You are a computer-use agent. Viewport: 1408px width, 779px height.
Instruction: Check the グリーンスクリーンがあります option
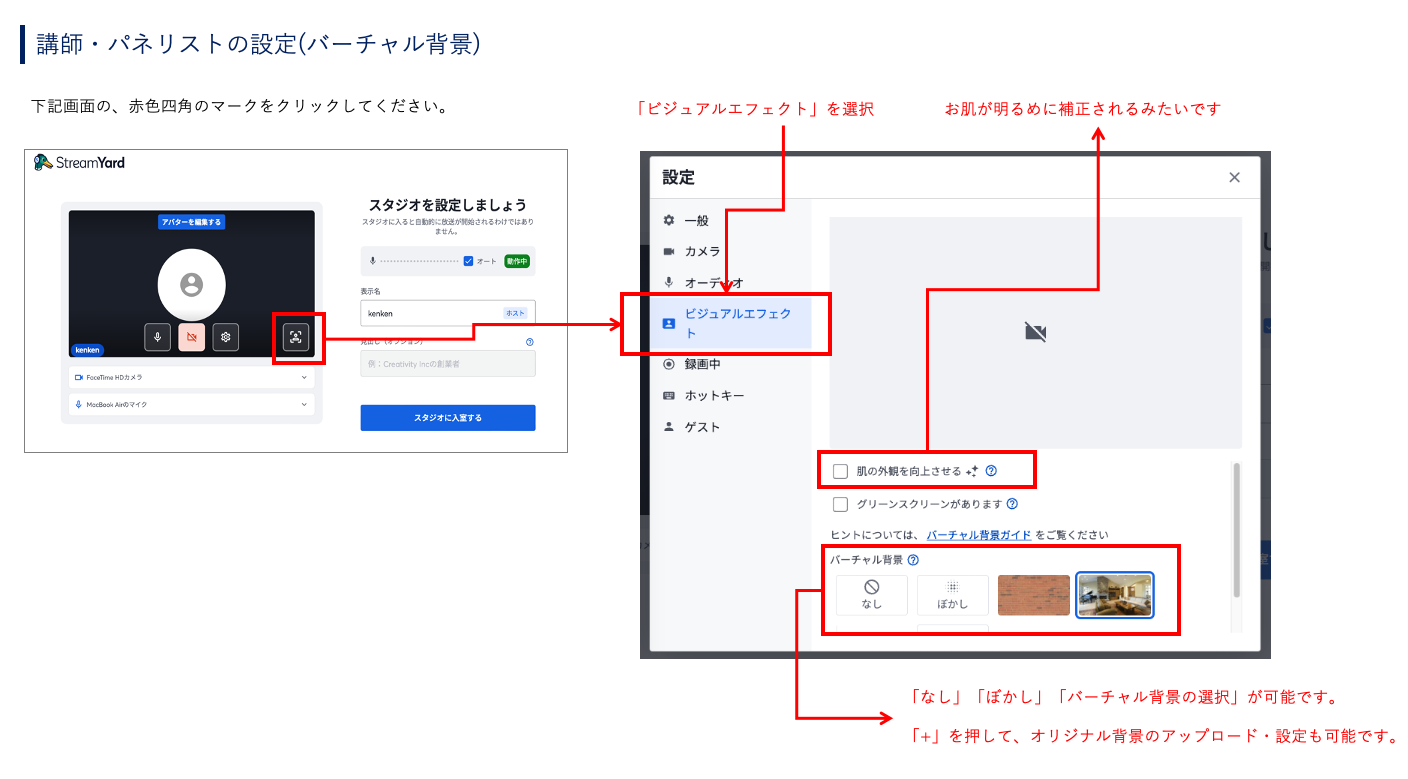click(x=840, y=504)
